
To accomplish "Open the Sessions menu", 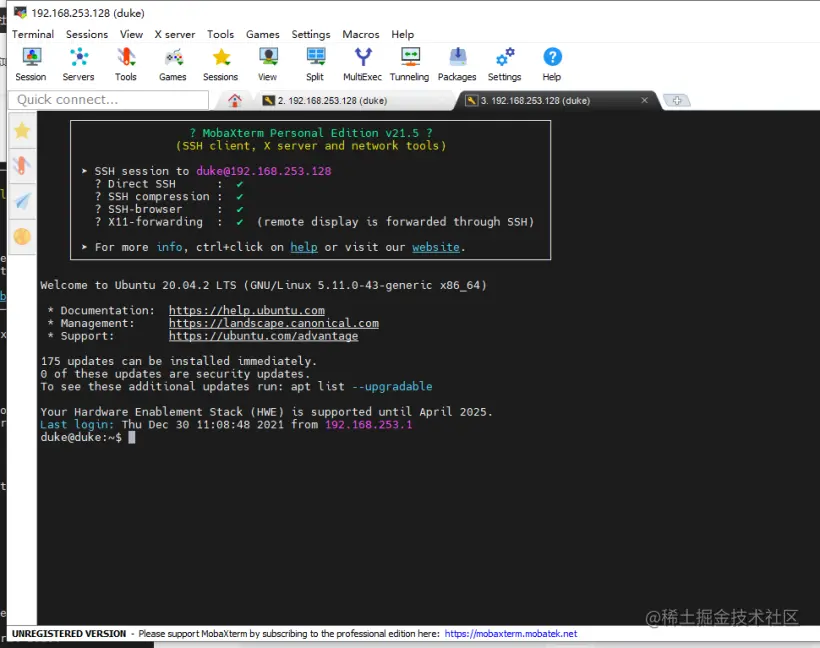I will (87, 35).
